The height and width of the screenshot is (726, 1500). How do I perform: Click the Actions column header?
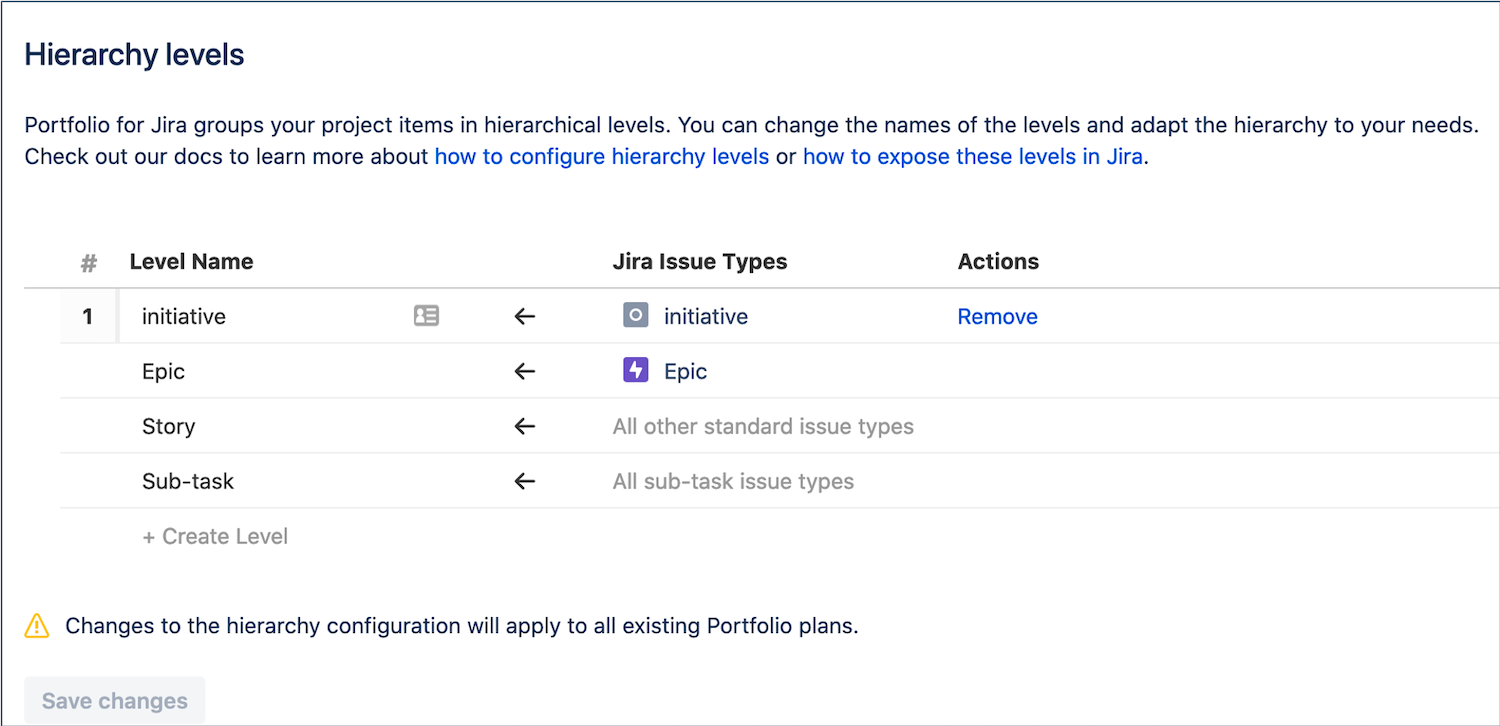[998, 261]
